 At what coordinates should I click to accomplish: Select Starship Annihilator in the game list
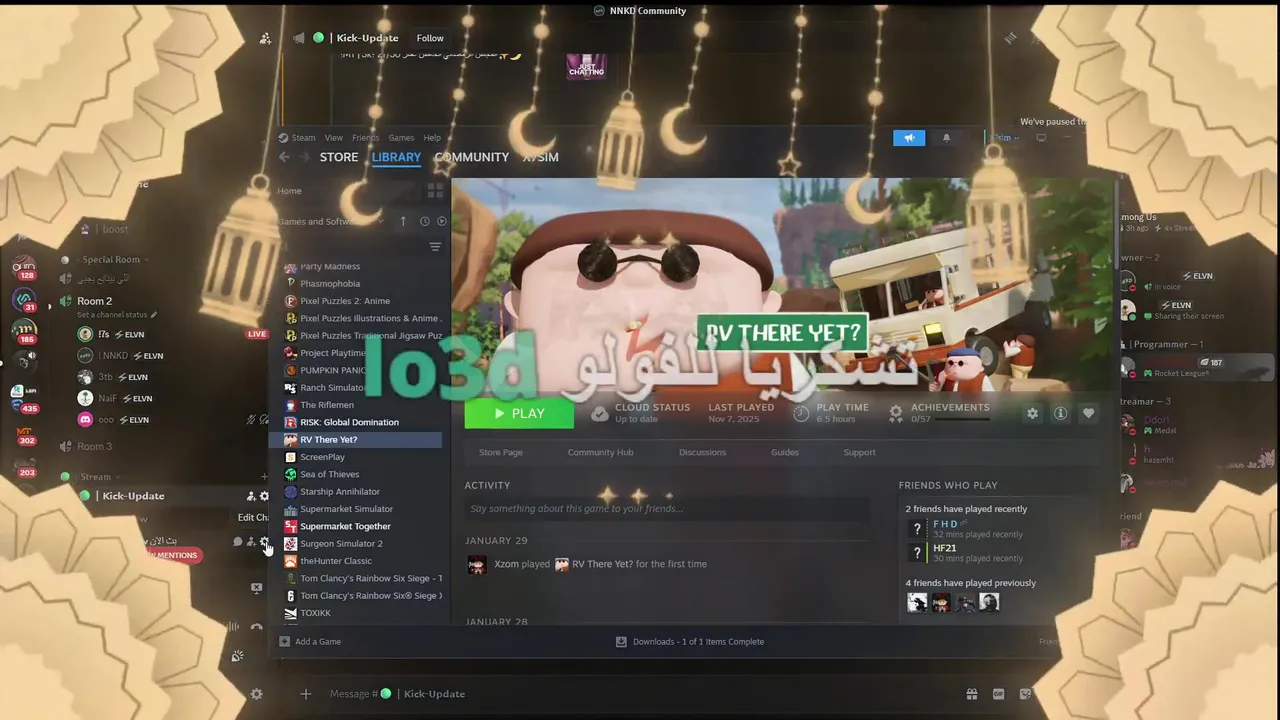[340, 492]
